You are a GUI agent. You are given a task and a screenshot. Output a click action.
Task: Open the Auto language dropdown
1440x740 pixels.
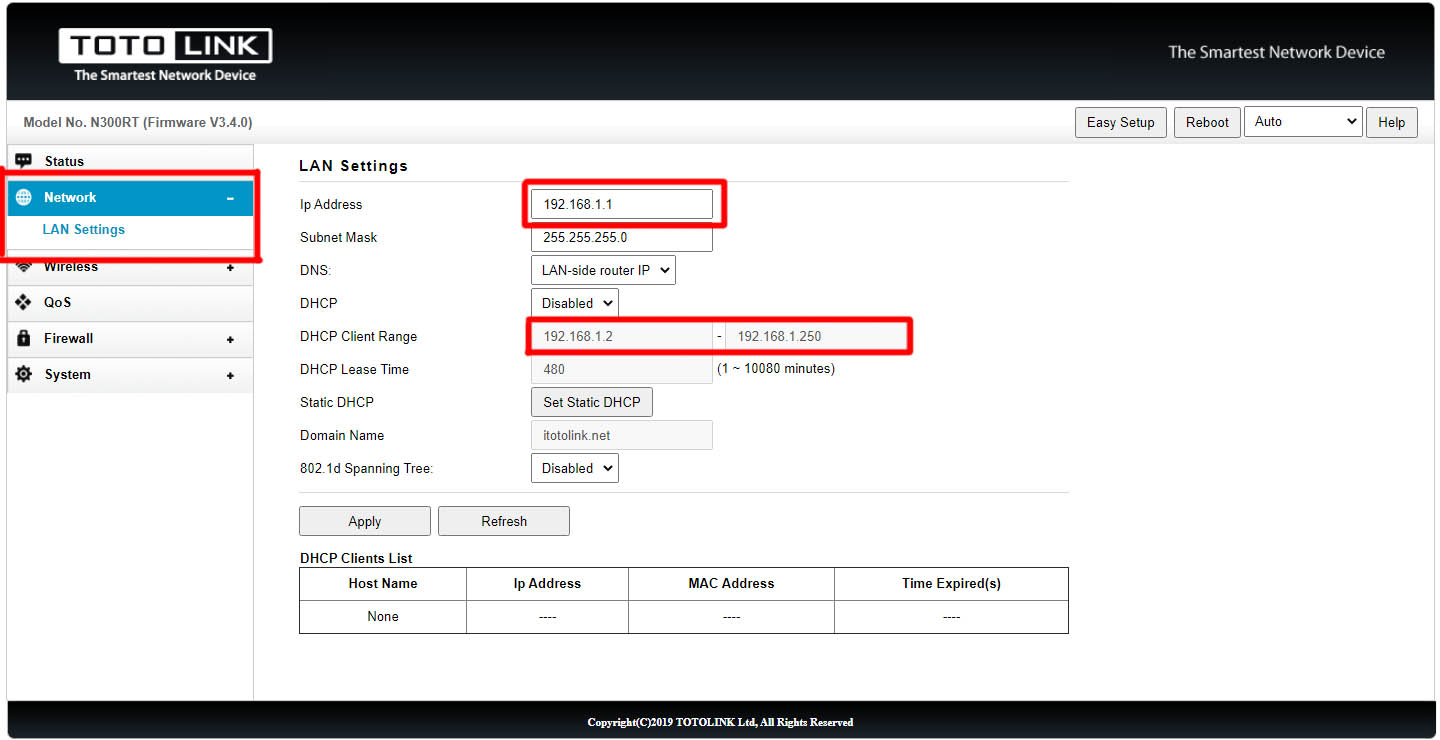[1302, 121]
